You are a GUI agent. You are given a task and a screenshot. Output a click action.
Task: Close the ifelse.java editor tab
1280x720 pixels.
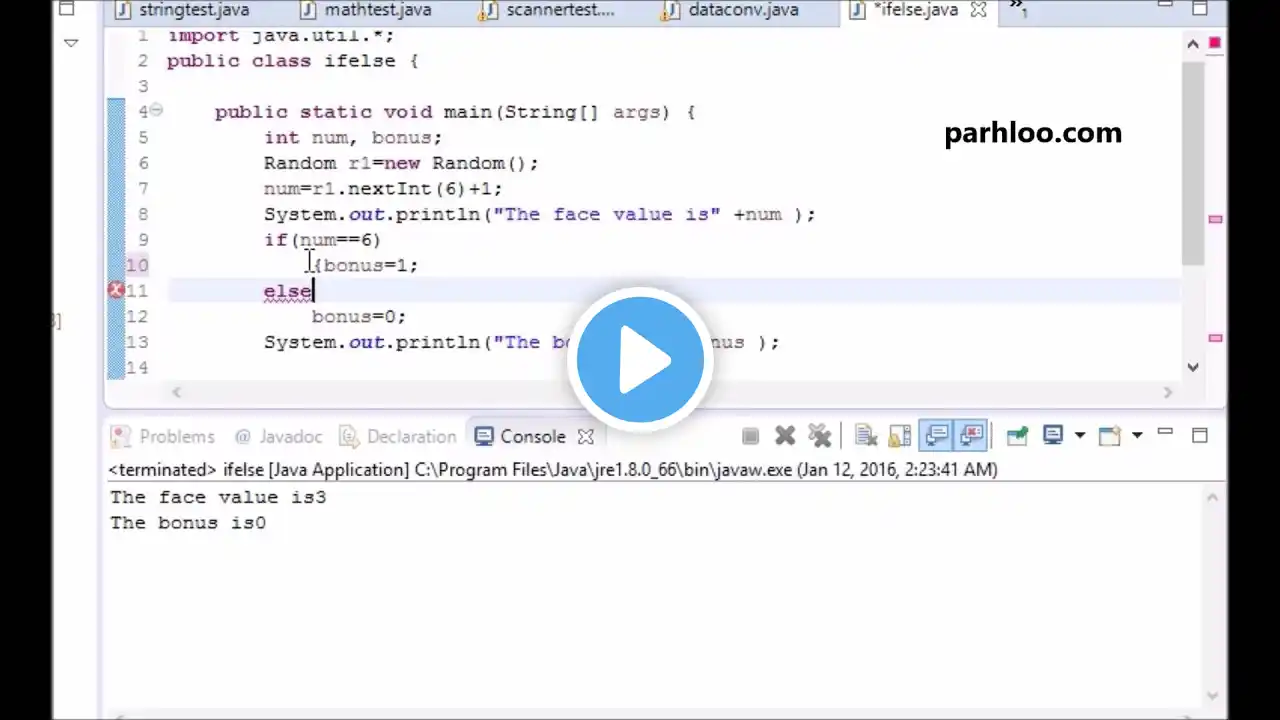(x=979, y=10)
